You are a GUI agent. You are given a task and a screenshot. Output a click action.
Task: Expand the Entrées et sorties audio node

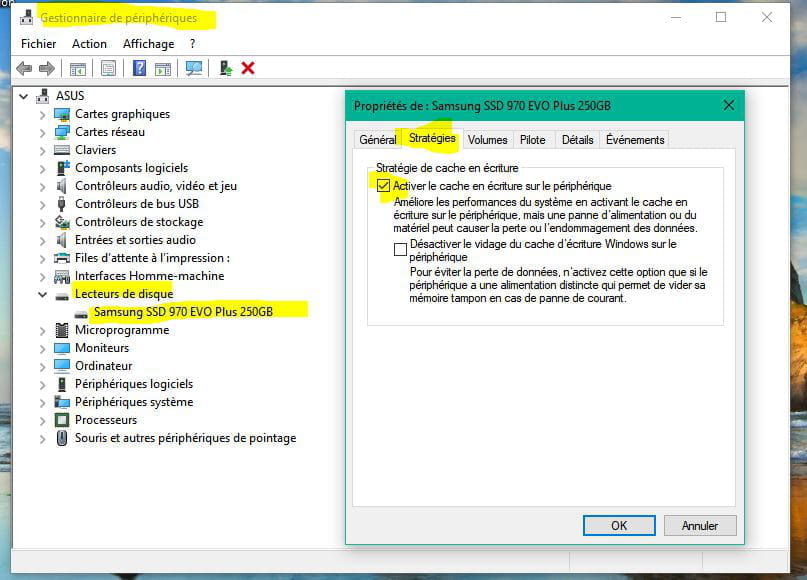pos(42,241)
